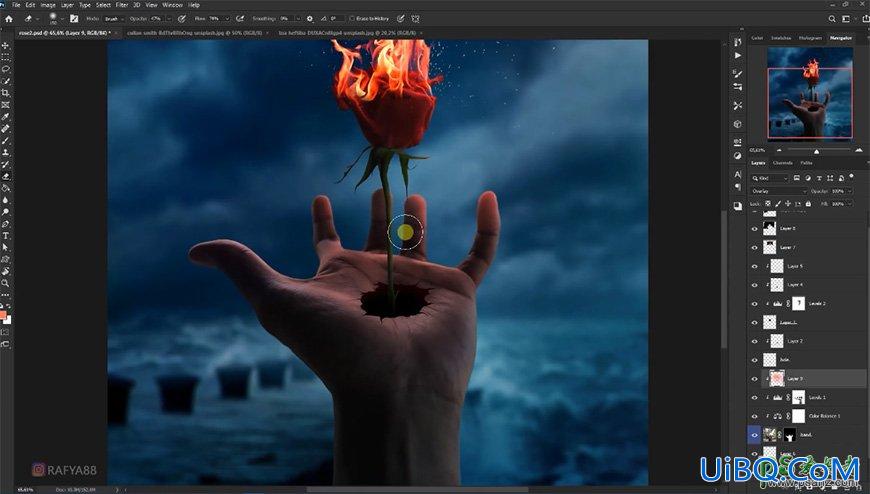Enable airbrush build-up icon
Screen dimensions: 870x494
click(x=240, y=18)
